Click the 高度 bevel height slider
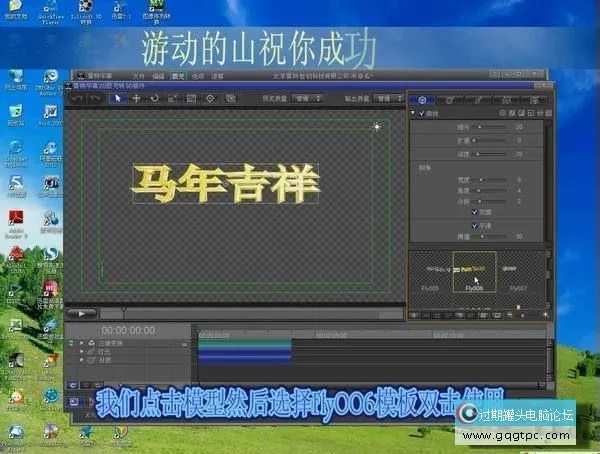This screenshot has width=600, height=454. click(x=490, y=190)
